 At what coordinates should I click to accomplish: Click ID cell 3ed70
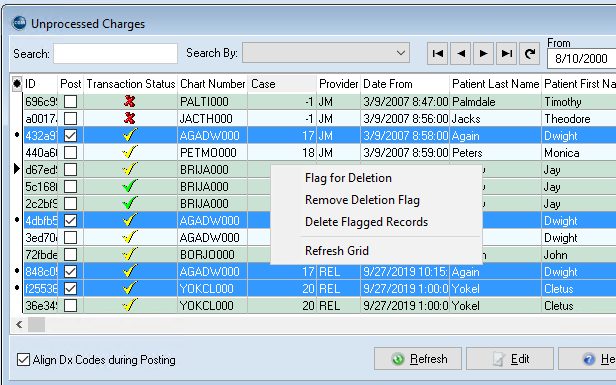tap(40, 238)
